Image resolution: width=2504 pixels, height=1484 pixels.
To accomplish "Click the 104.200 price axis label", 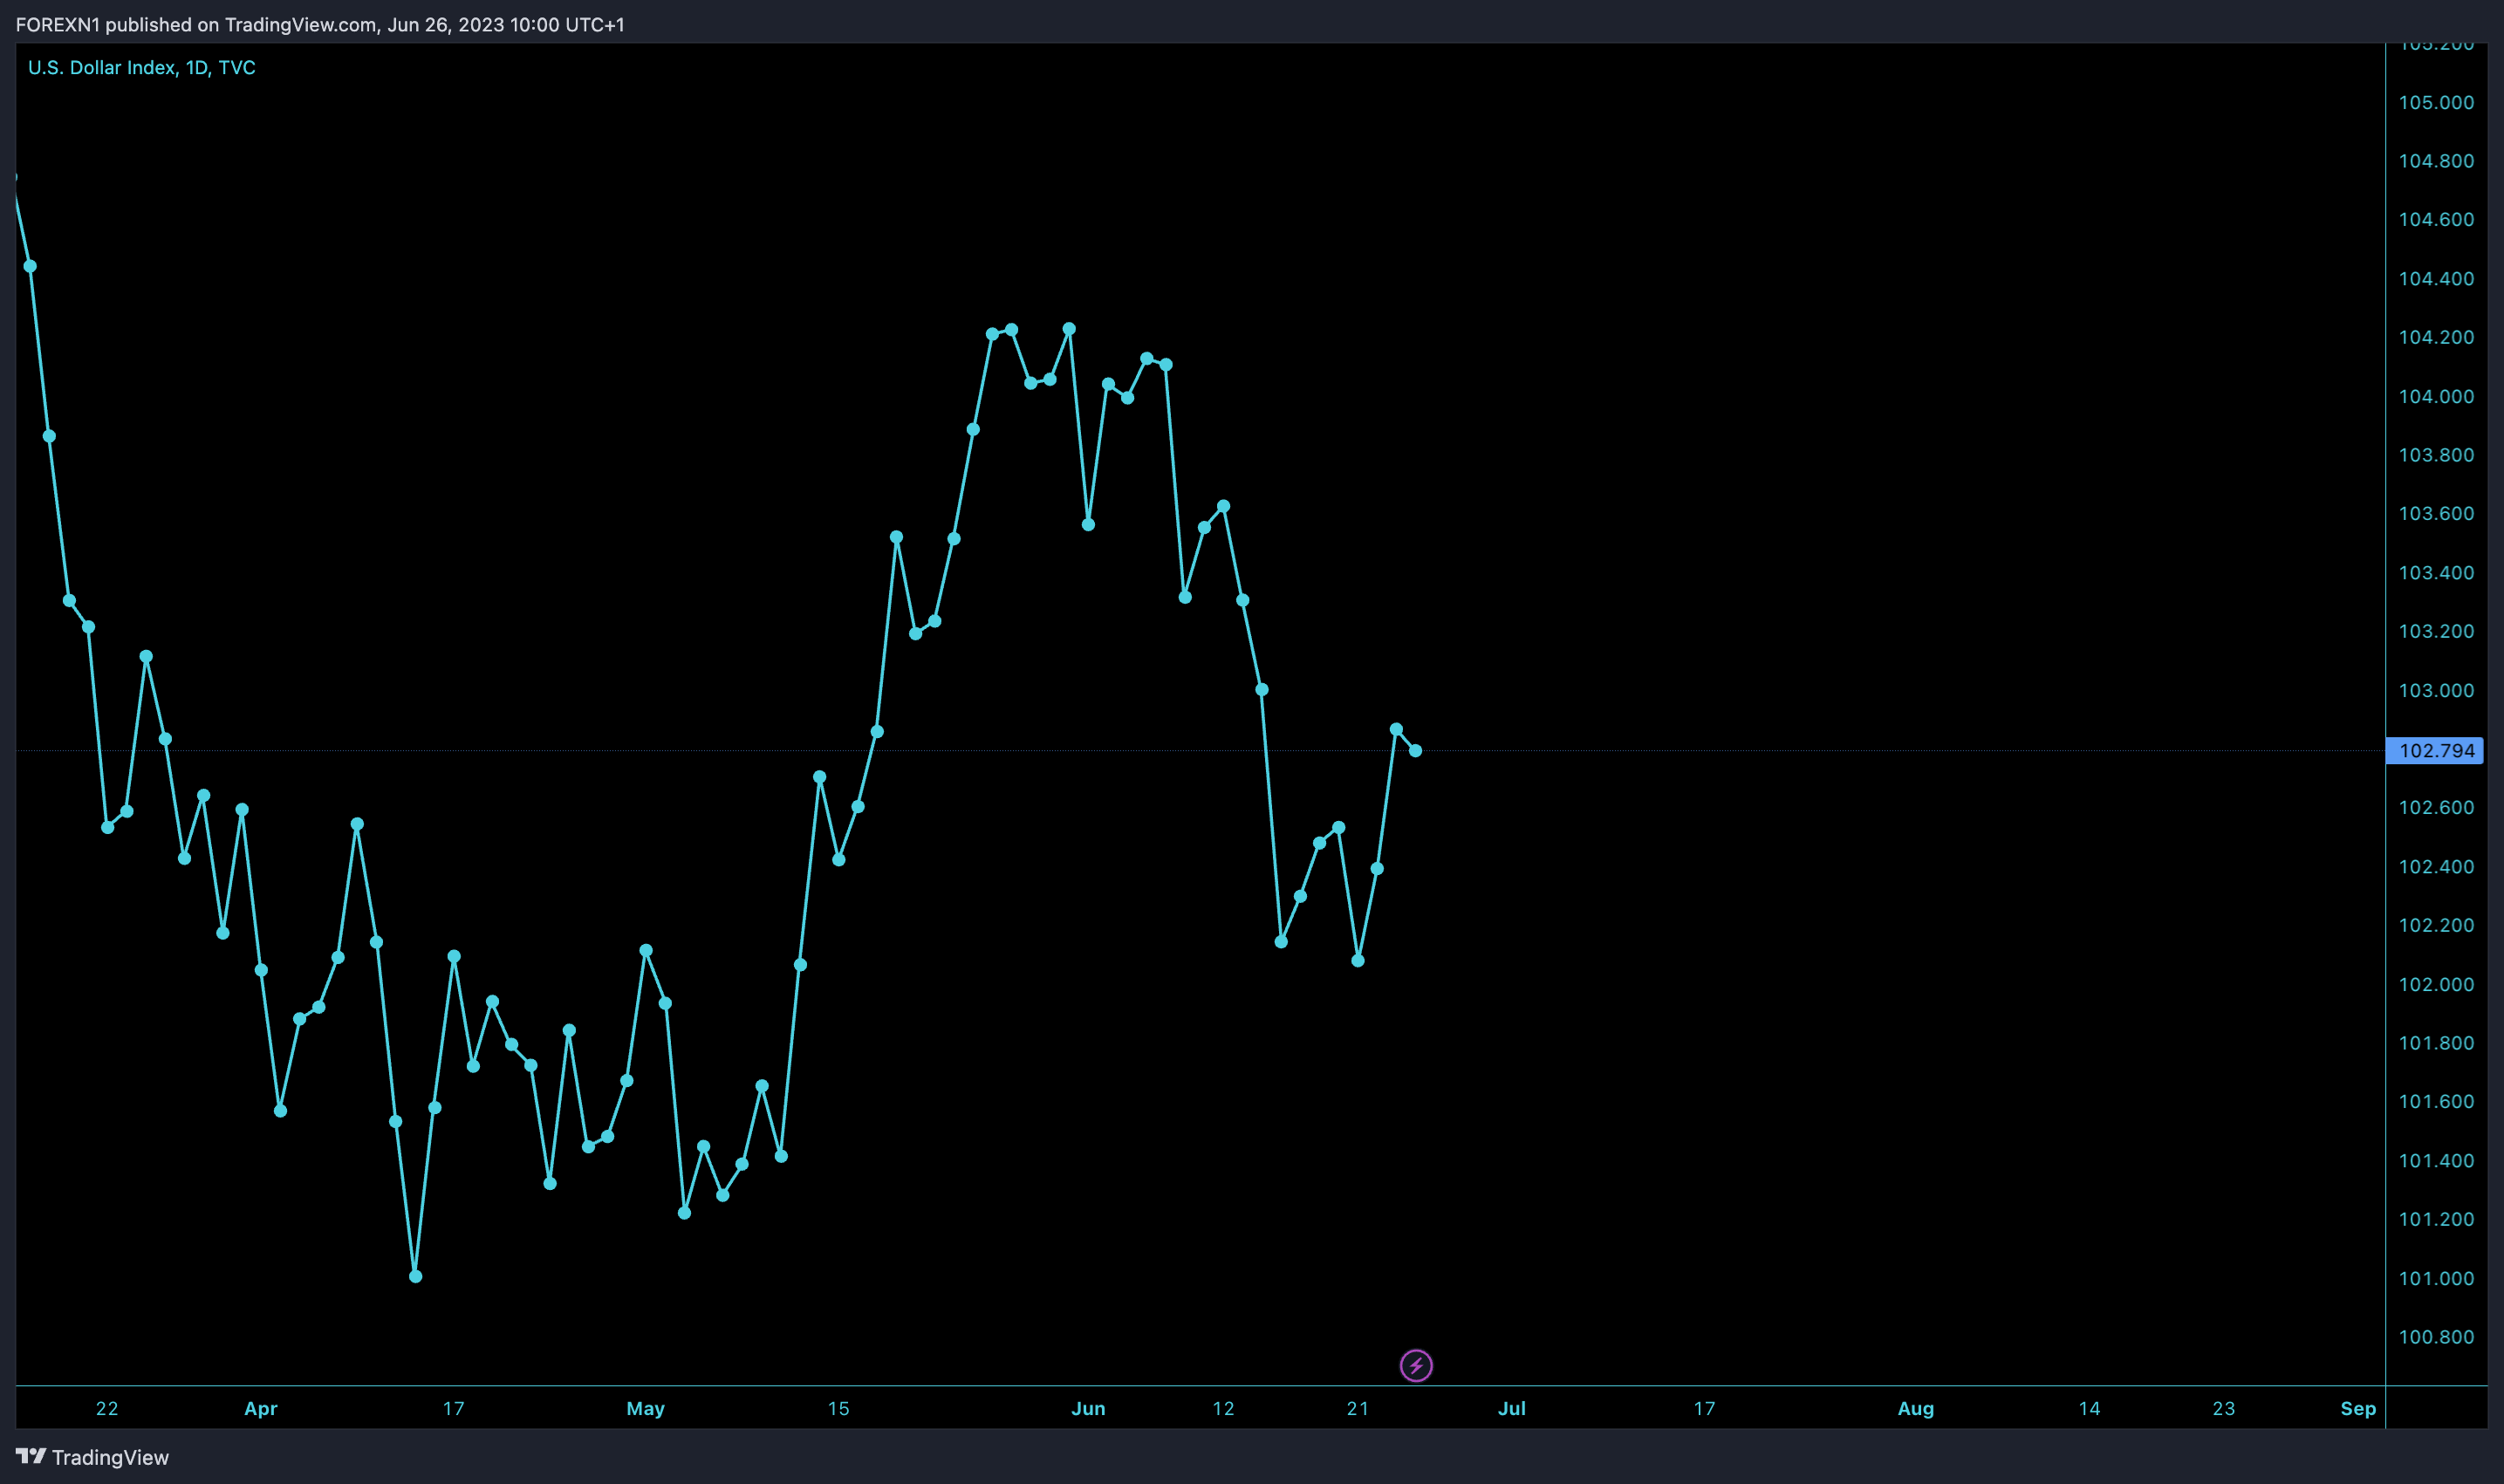I will 2436,337.
